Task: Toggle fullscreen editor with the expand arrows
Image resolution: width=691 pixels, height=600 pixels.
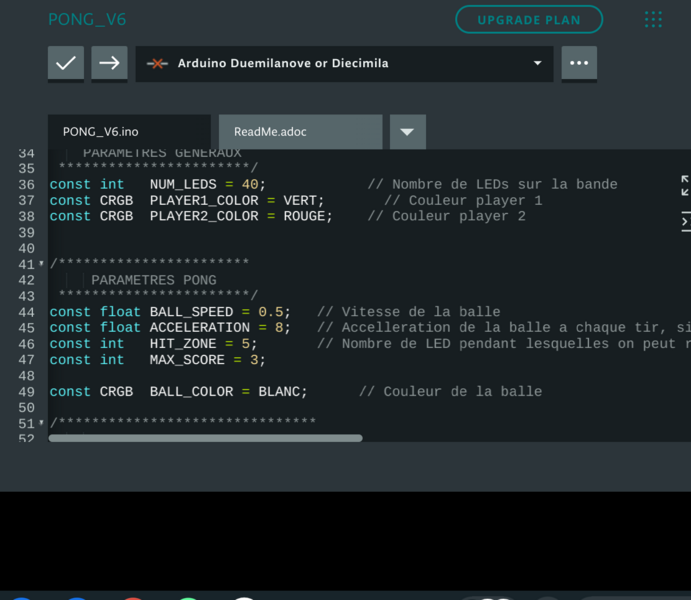Action: click(x=685, y=185)
